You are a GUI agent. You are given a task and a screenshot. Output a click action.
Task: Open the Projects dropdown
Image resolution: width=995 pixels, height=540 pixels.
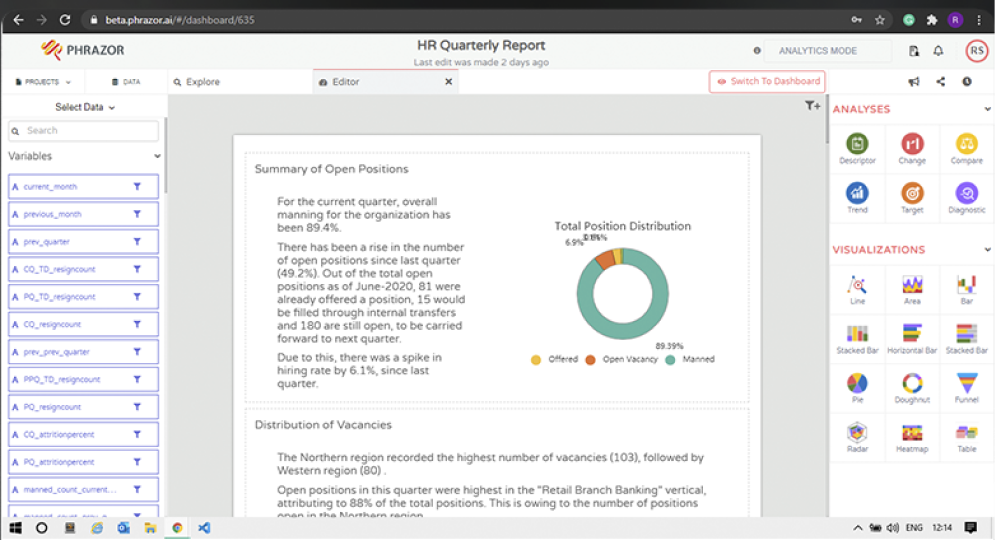click(43, 82)
